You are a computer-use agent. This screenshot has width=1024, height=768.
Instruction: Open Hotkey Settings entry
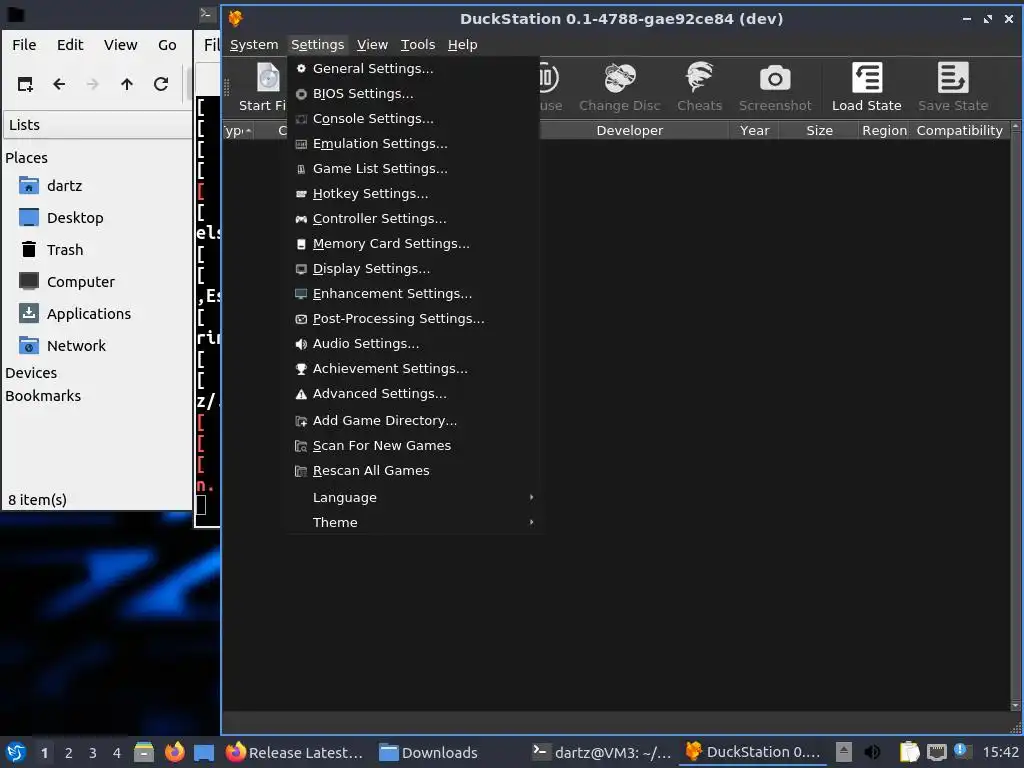pos(413,193)
